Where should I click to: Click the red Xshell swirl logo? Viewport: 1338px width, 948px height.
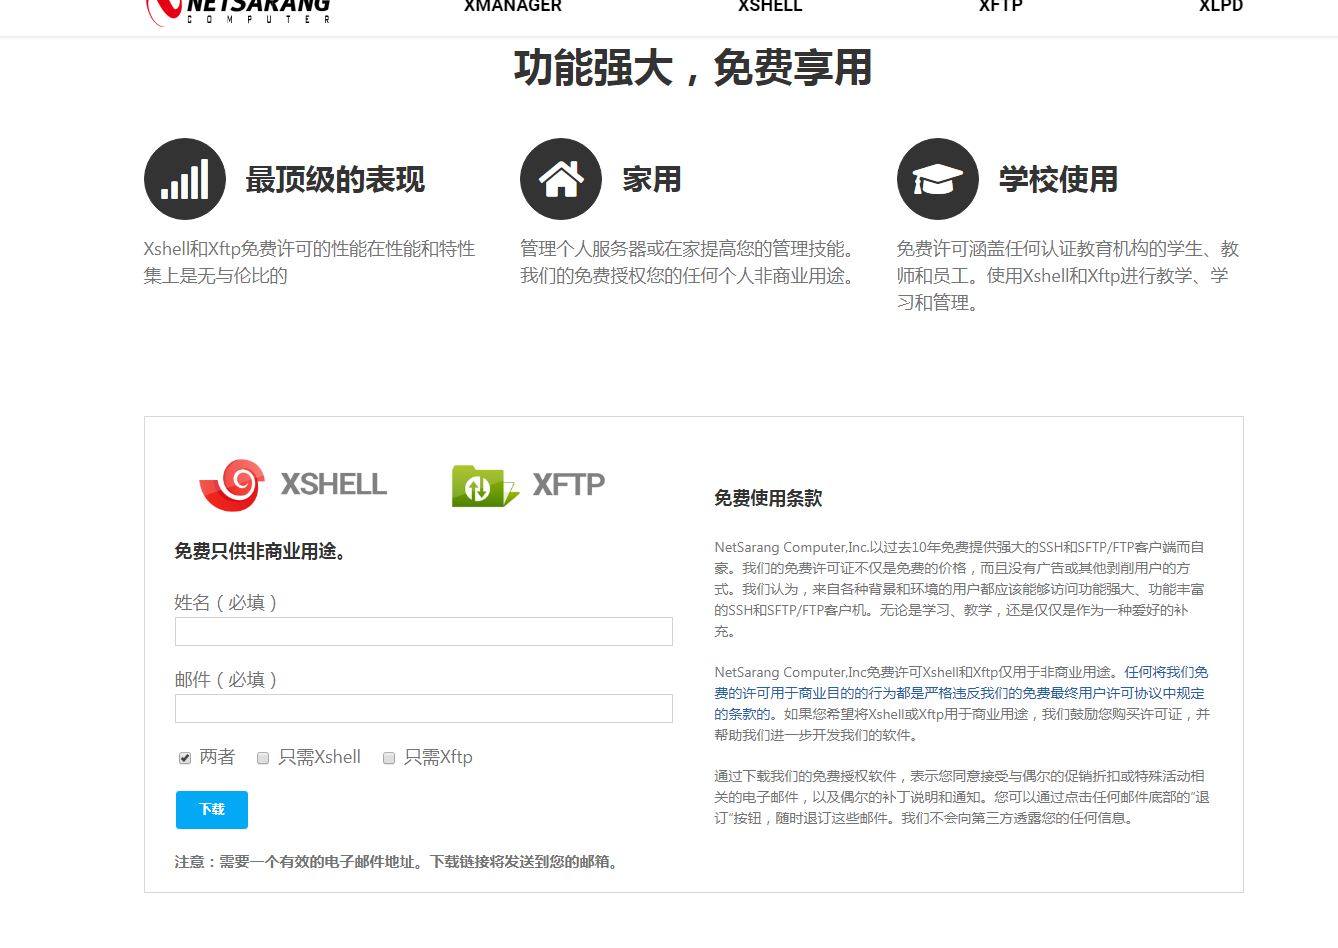point(234,485)
